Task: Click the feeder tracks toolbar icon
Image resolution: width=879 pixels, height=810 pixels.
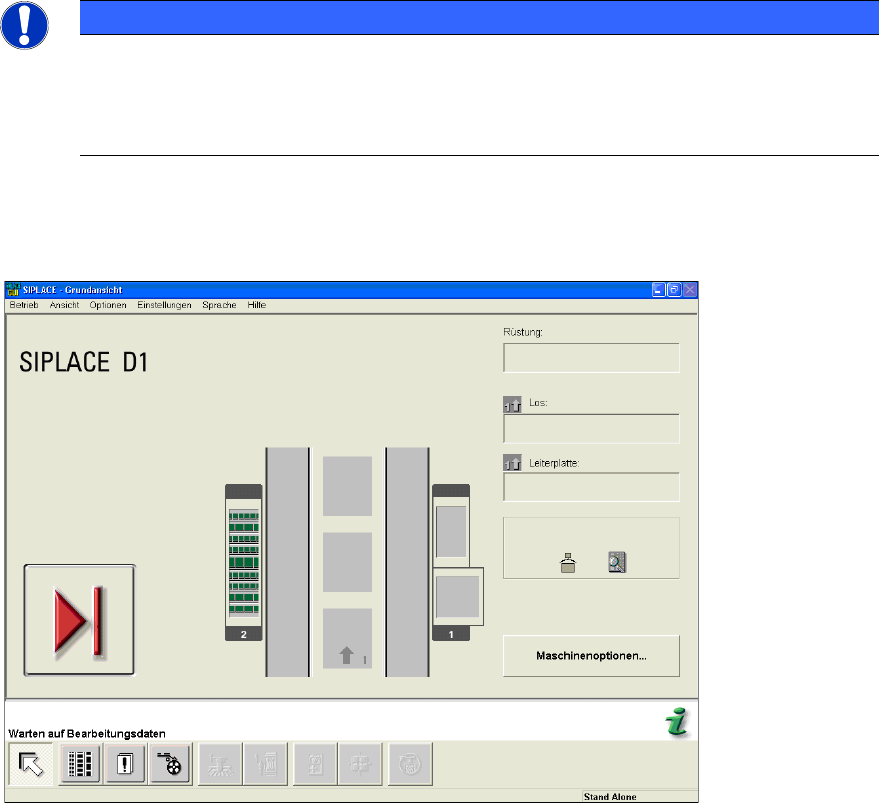Action: pyautogui.click(x=80, y=764)
